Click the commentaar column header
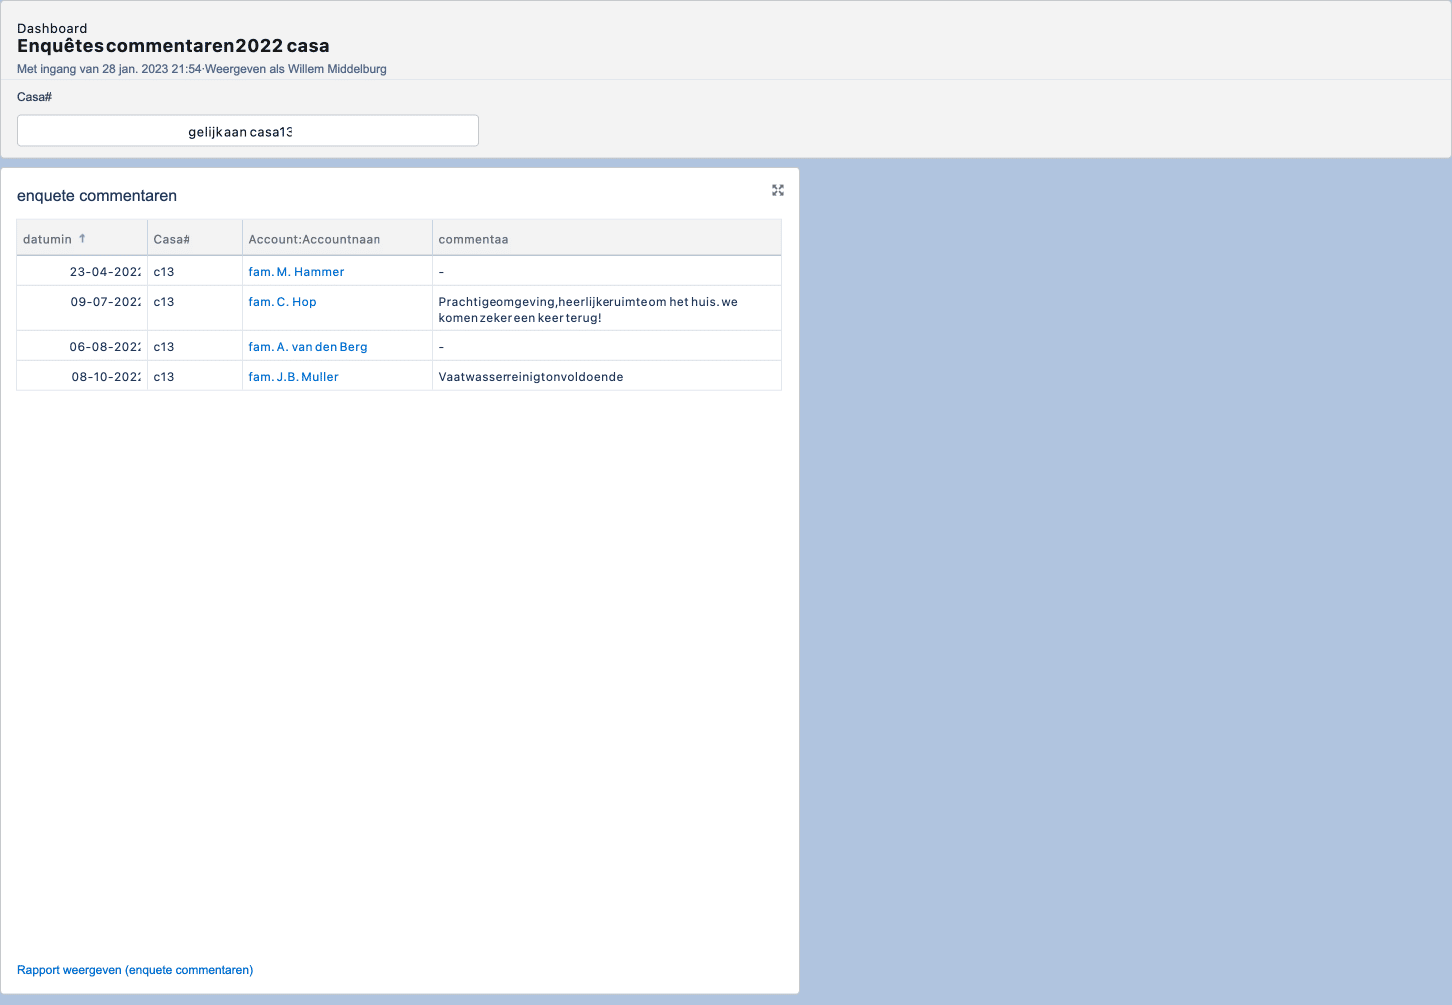Screen dimensions: 1452x1005 coord(607,239)
